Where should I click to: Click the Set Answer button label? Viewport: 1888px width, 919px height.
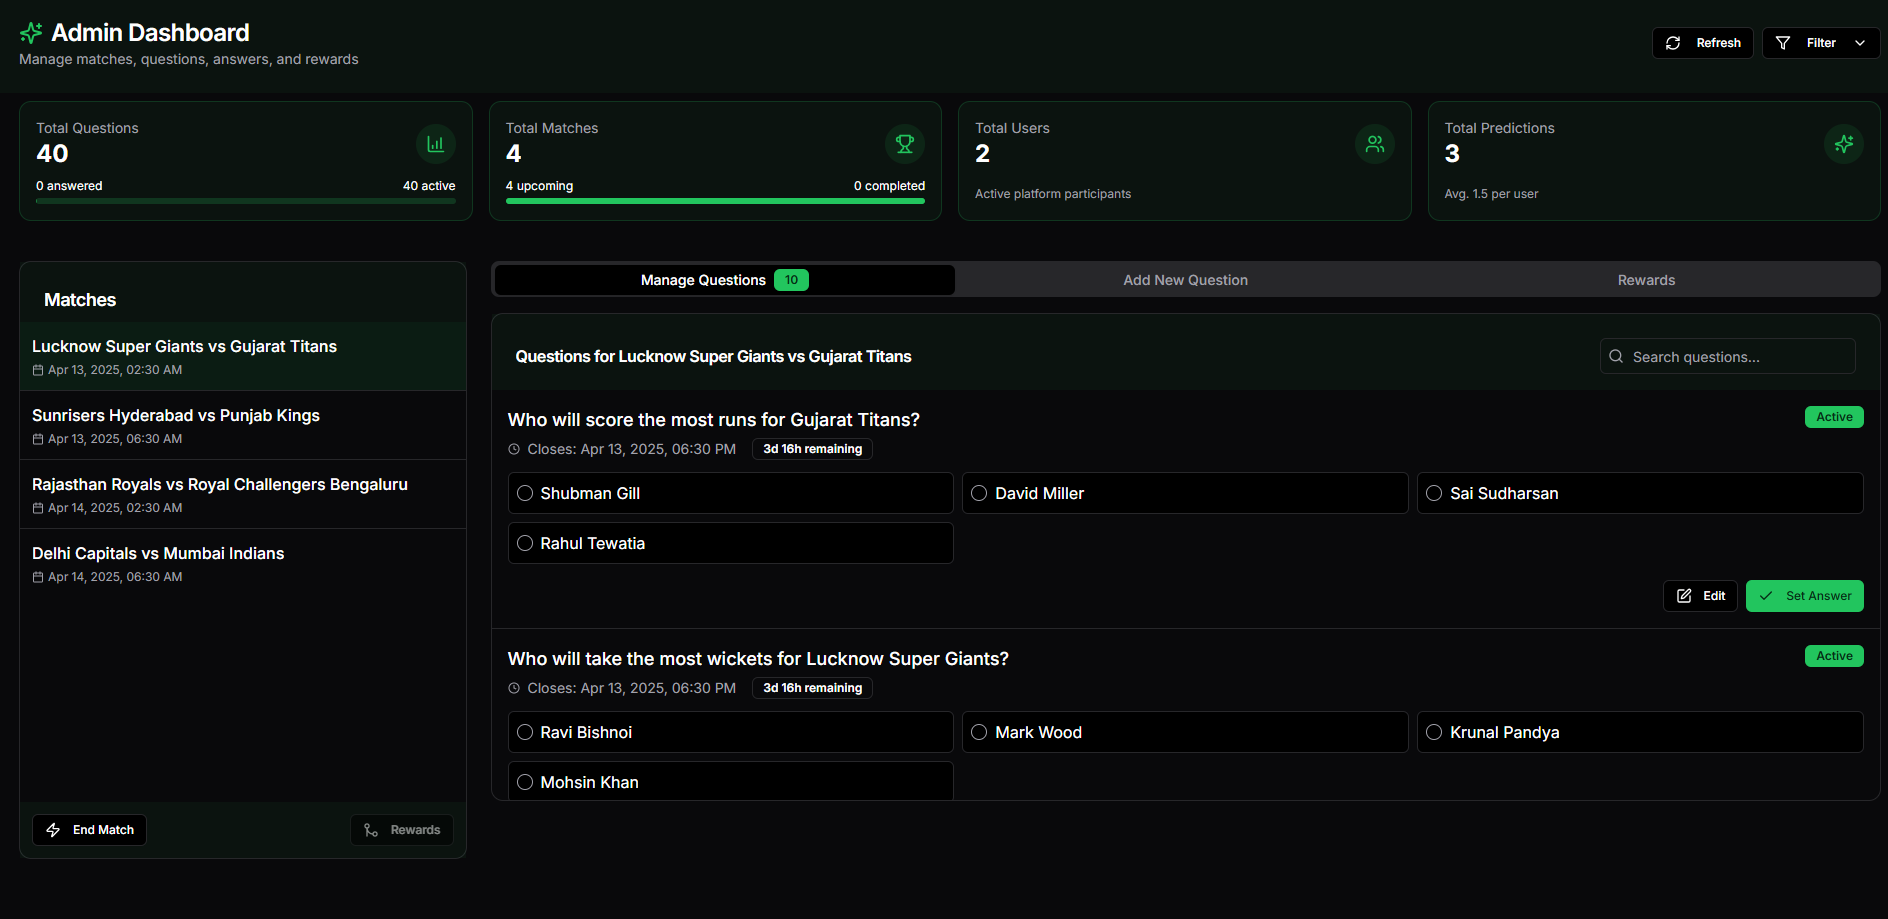(1818, 596)
